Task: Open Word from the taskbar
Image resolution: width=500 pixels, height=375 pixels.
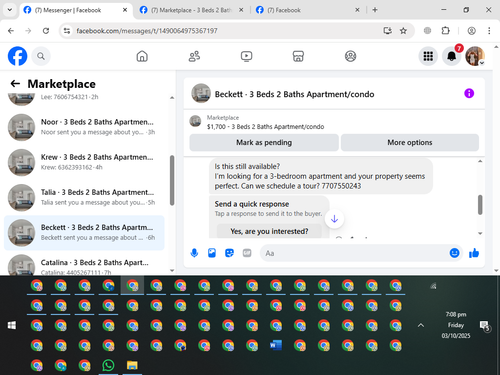Action: [x=276, y=345]
